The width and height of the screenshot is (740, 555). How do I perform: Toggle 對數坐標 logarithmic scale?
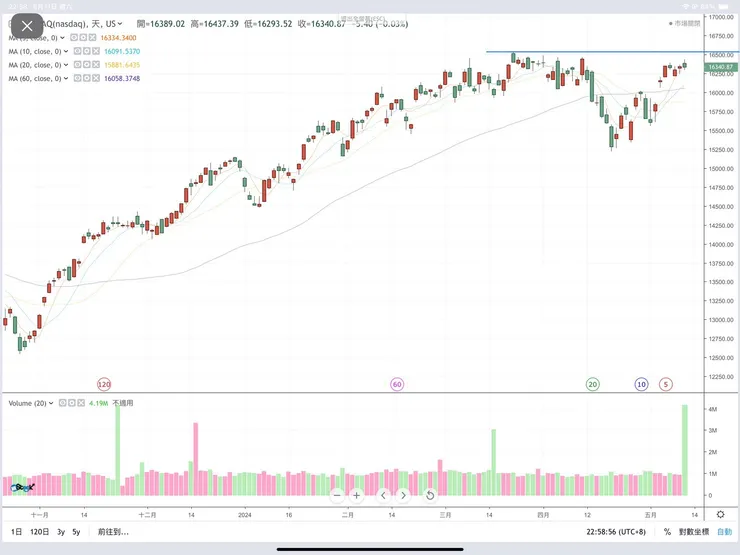[x=694, y=532]
